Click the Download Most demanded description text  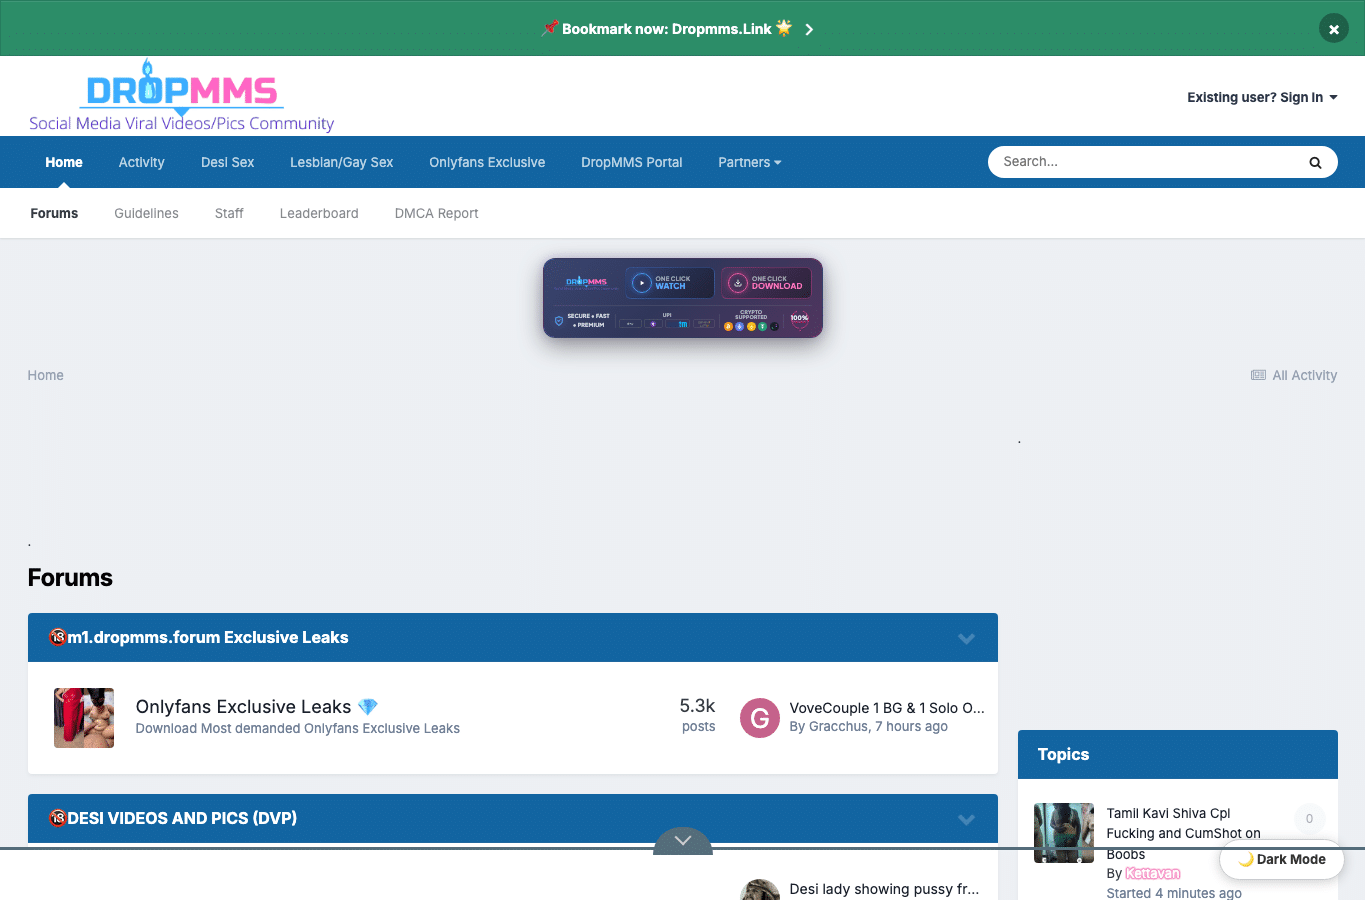coord(298,728)
